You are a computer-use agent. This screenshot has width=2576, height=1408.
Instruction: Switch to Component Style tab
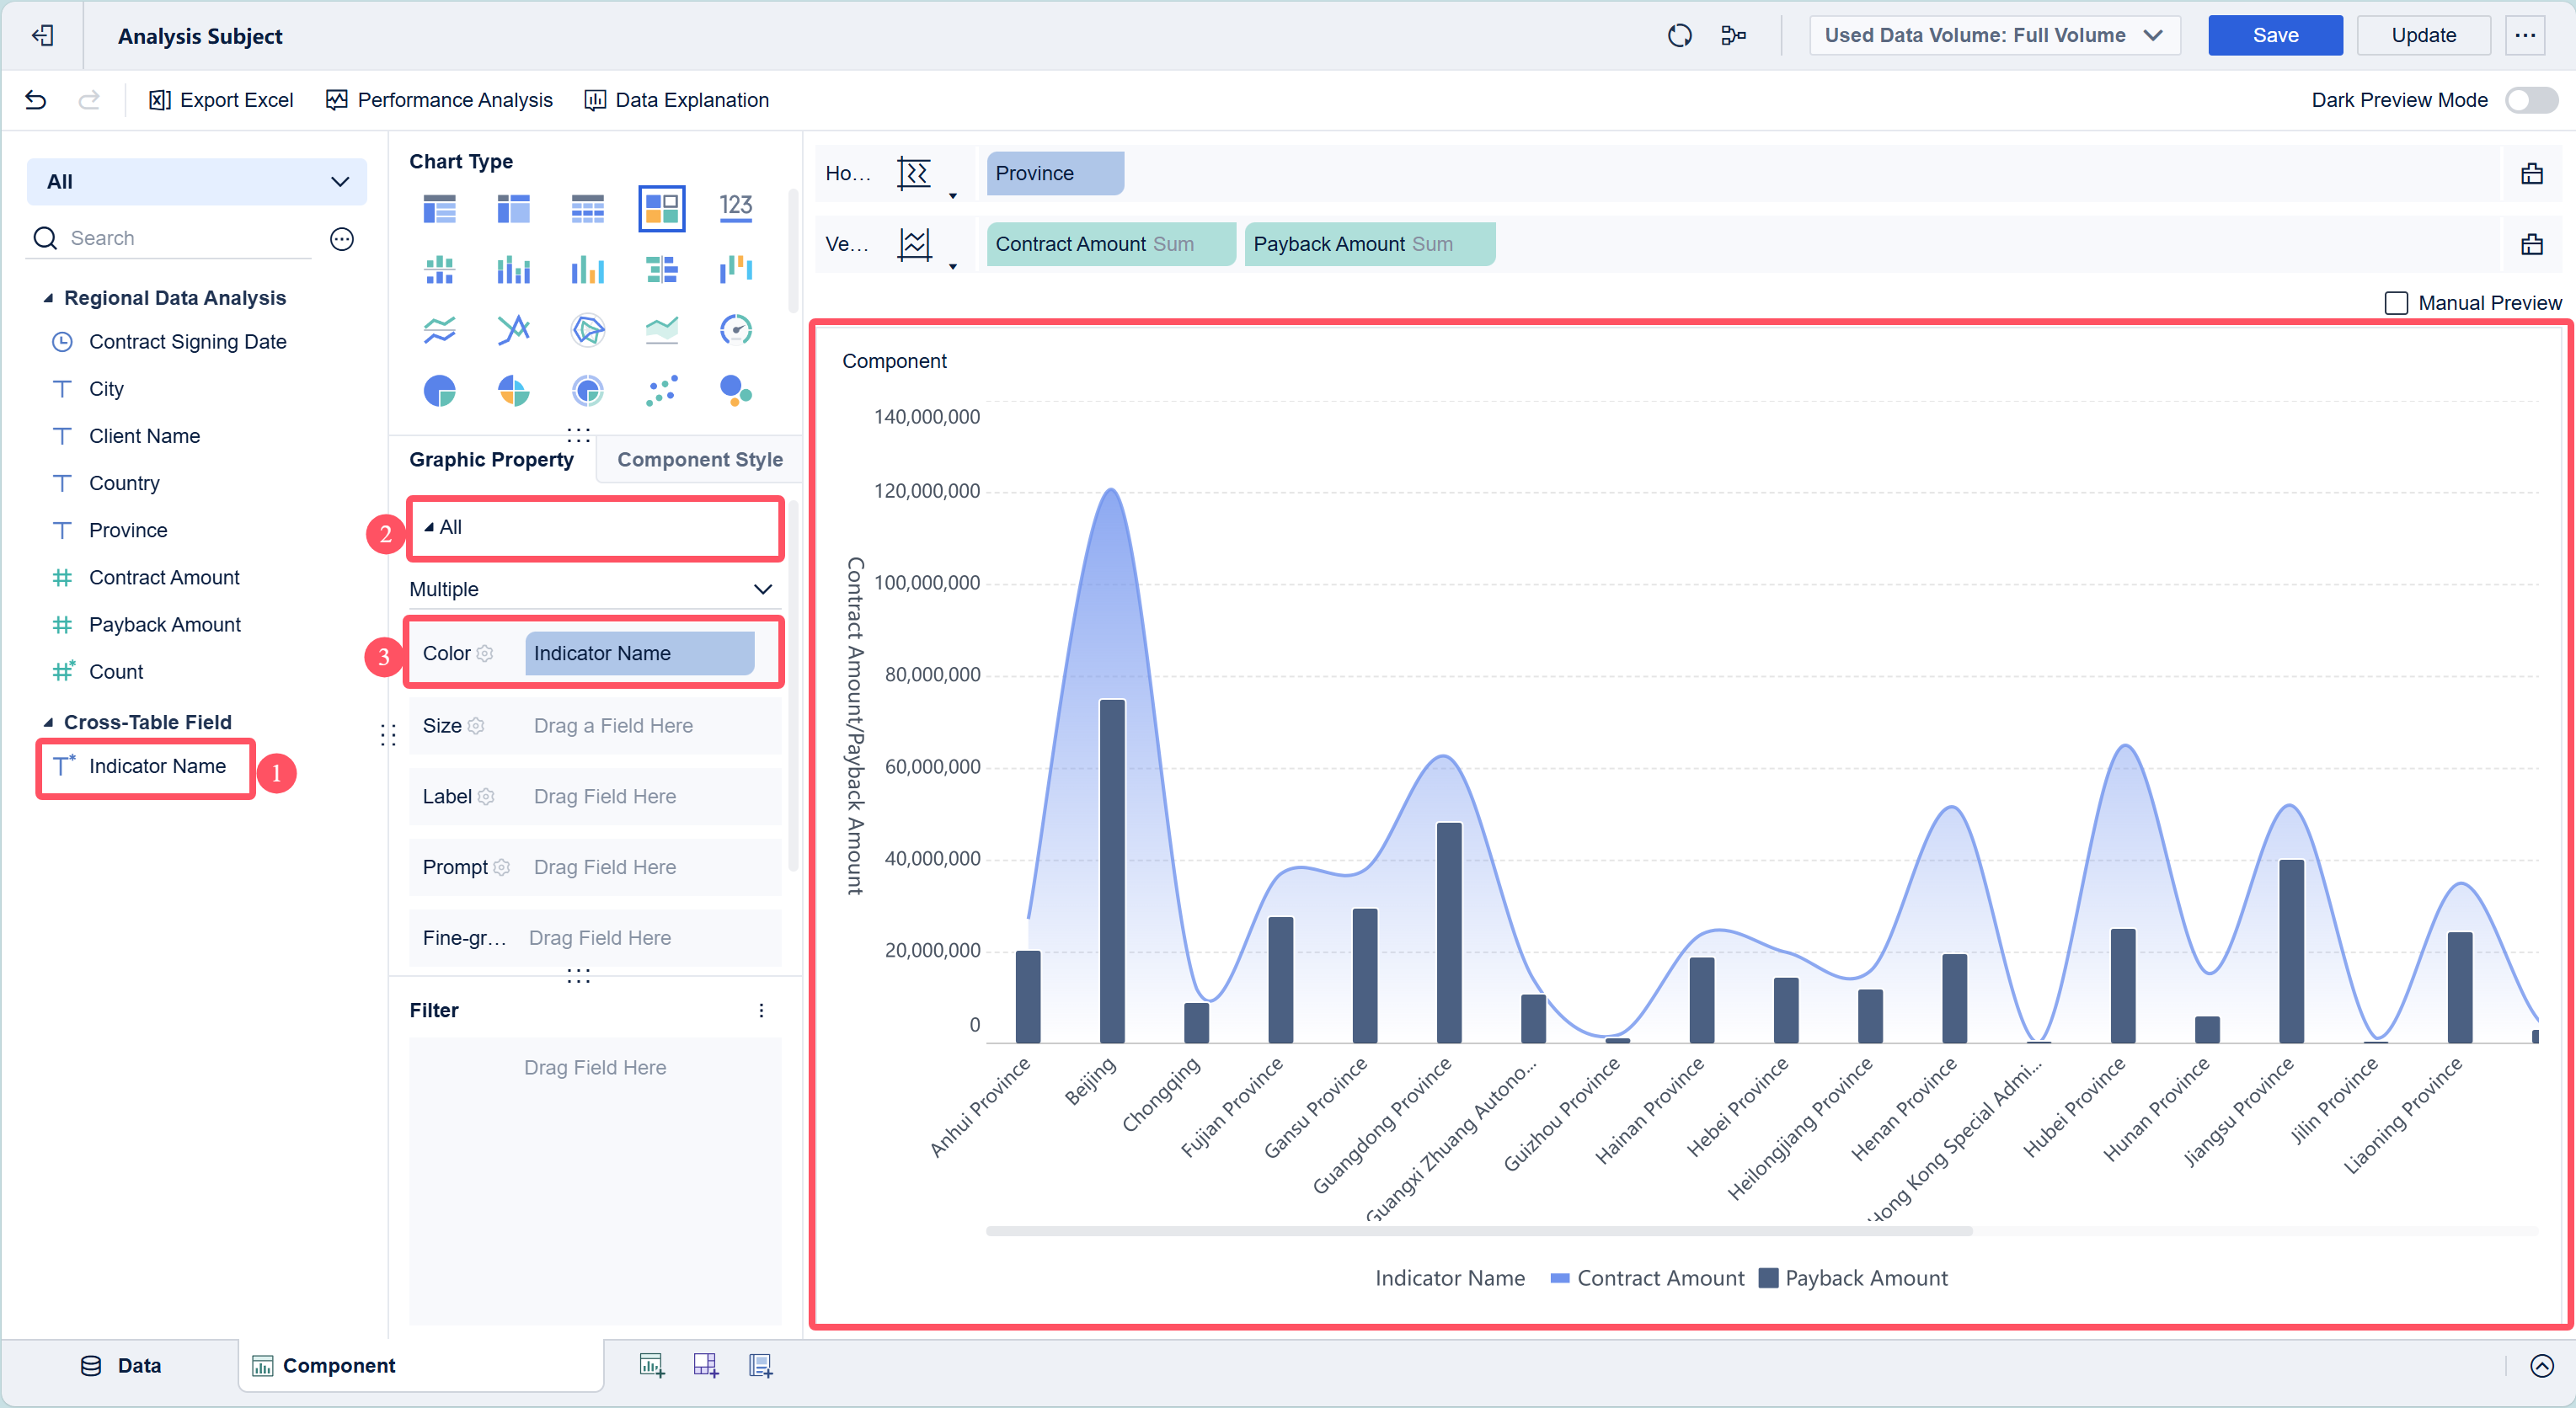click(x=700, y=460)
